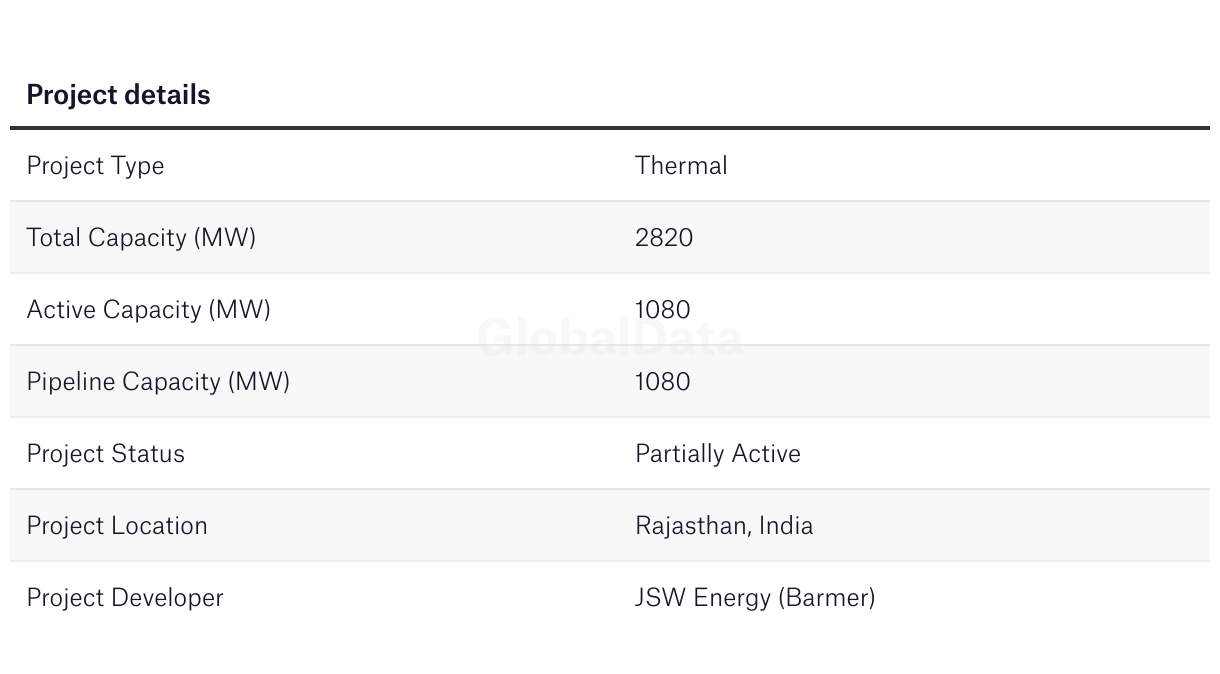1220x674 pixels.
Task: Click the word Rajasthan in location row
Action: tap(692, 526)
